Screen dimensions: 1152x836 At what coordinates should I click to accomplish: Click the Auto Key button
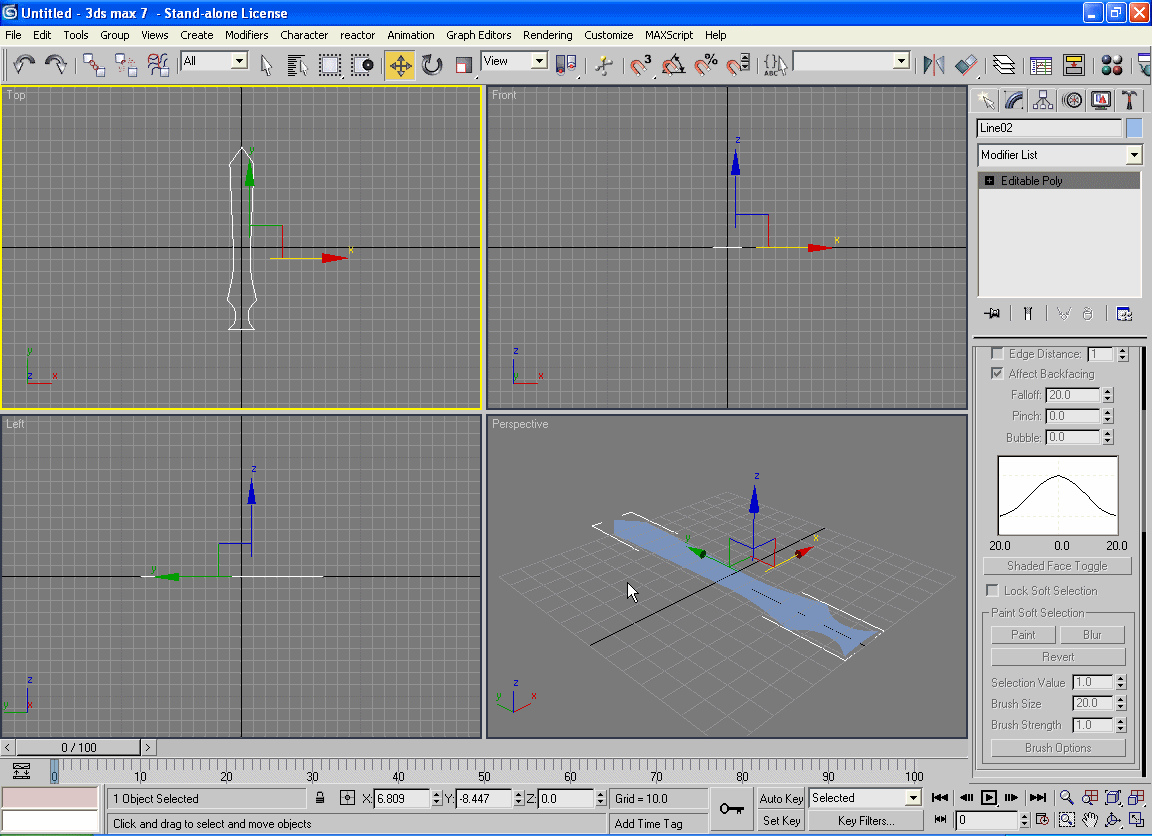pos(781,799)
